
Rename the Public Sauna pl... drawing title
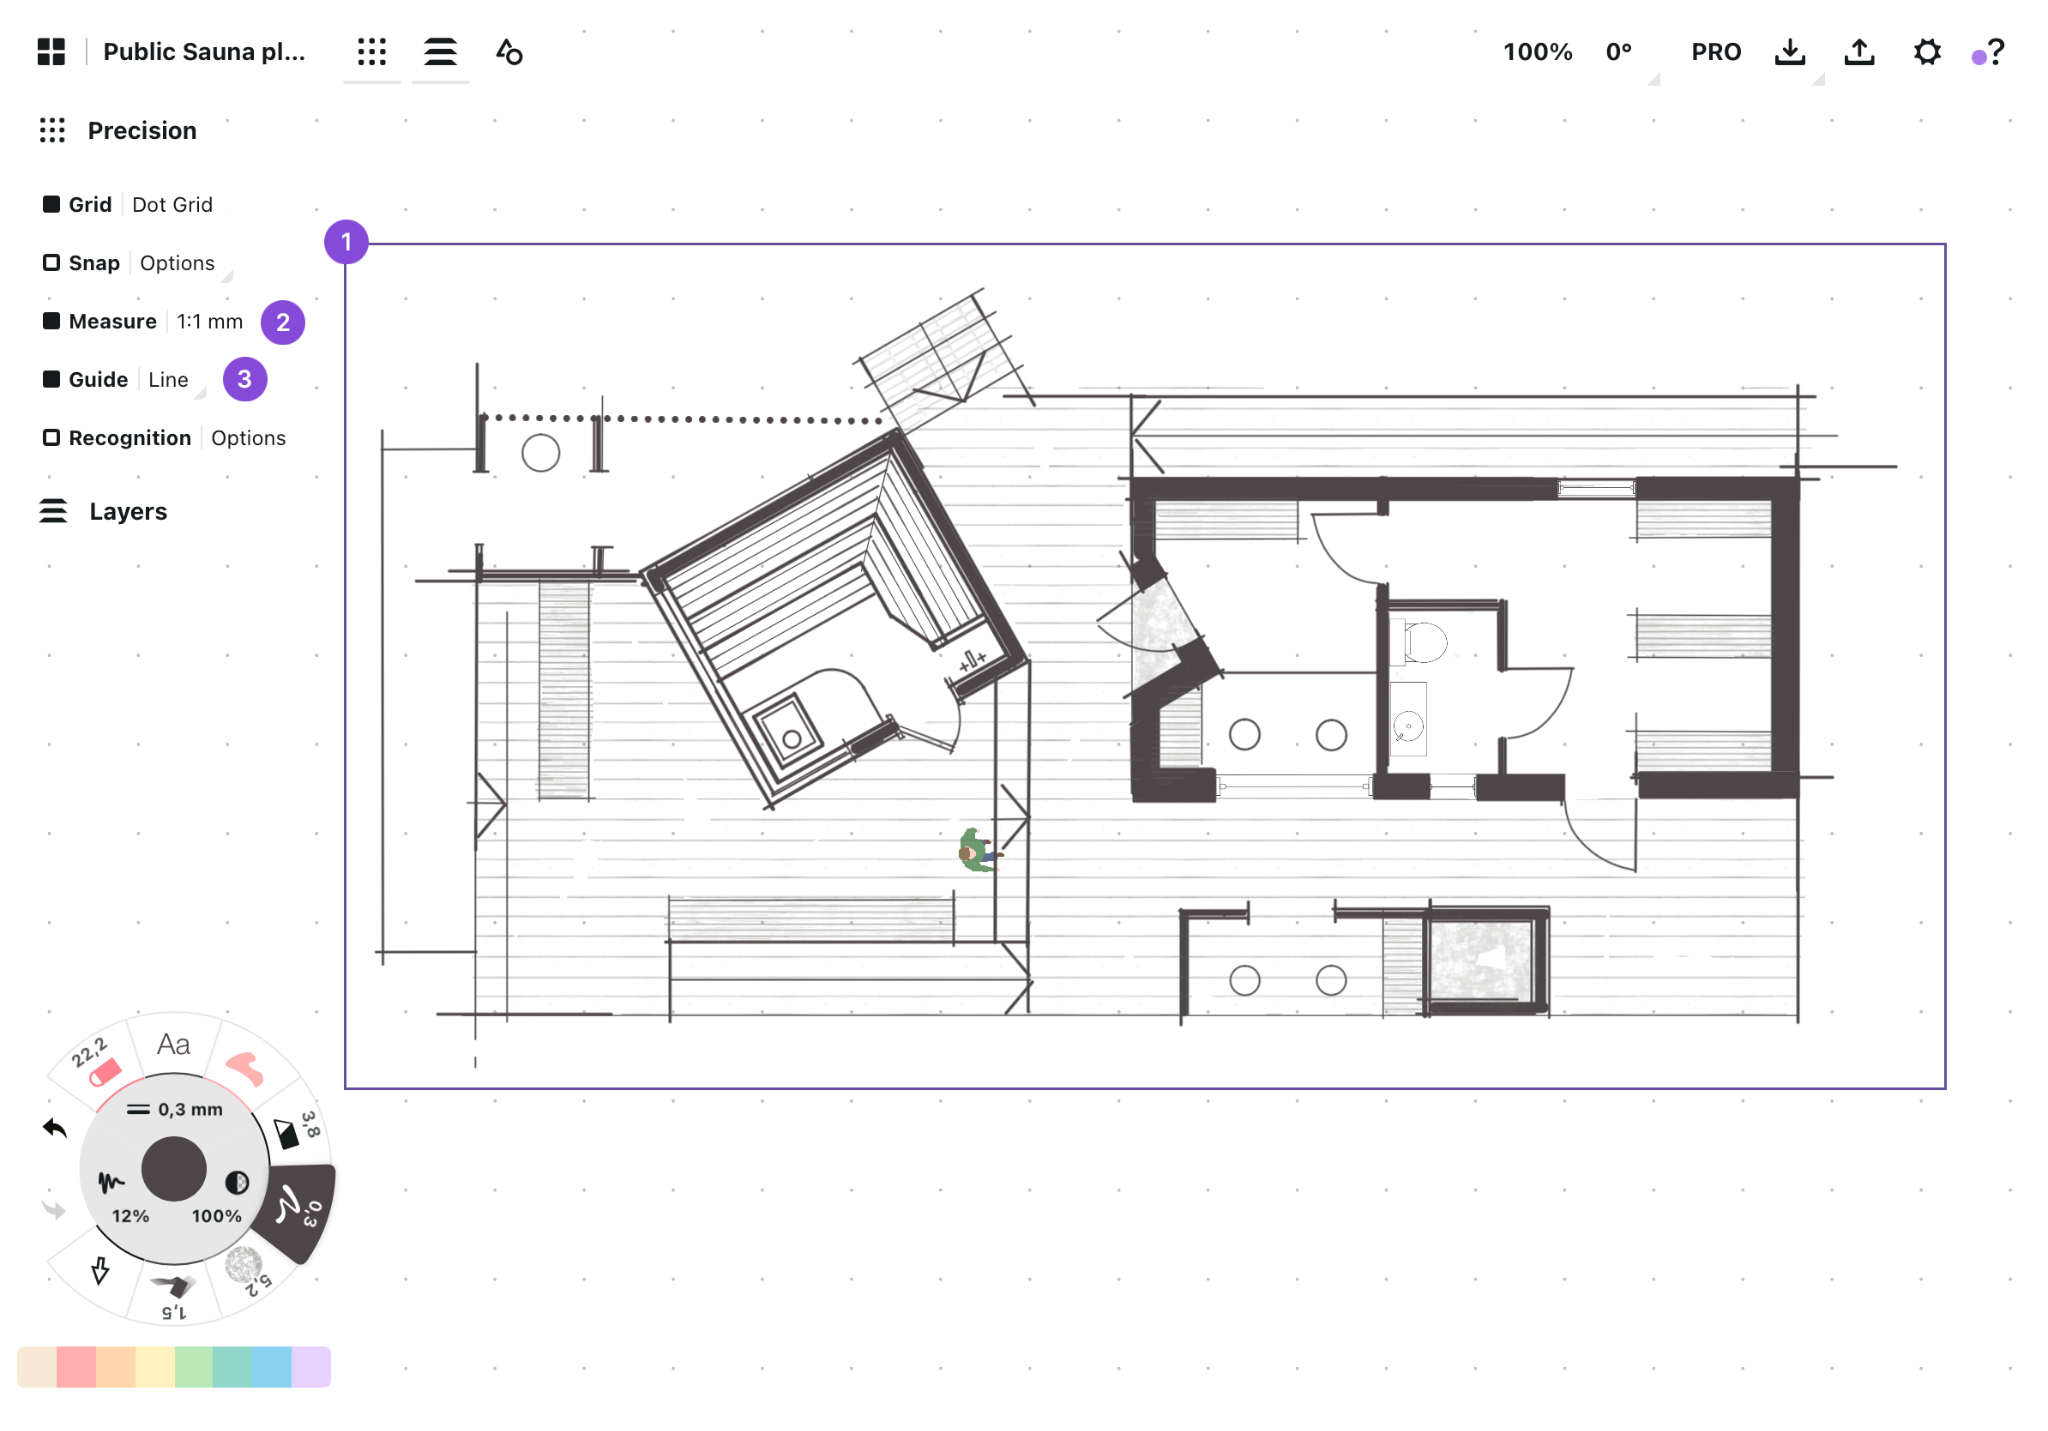tap(204, 51)
